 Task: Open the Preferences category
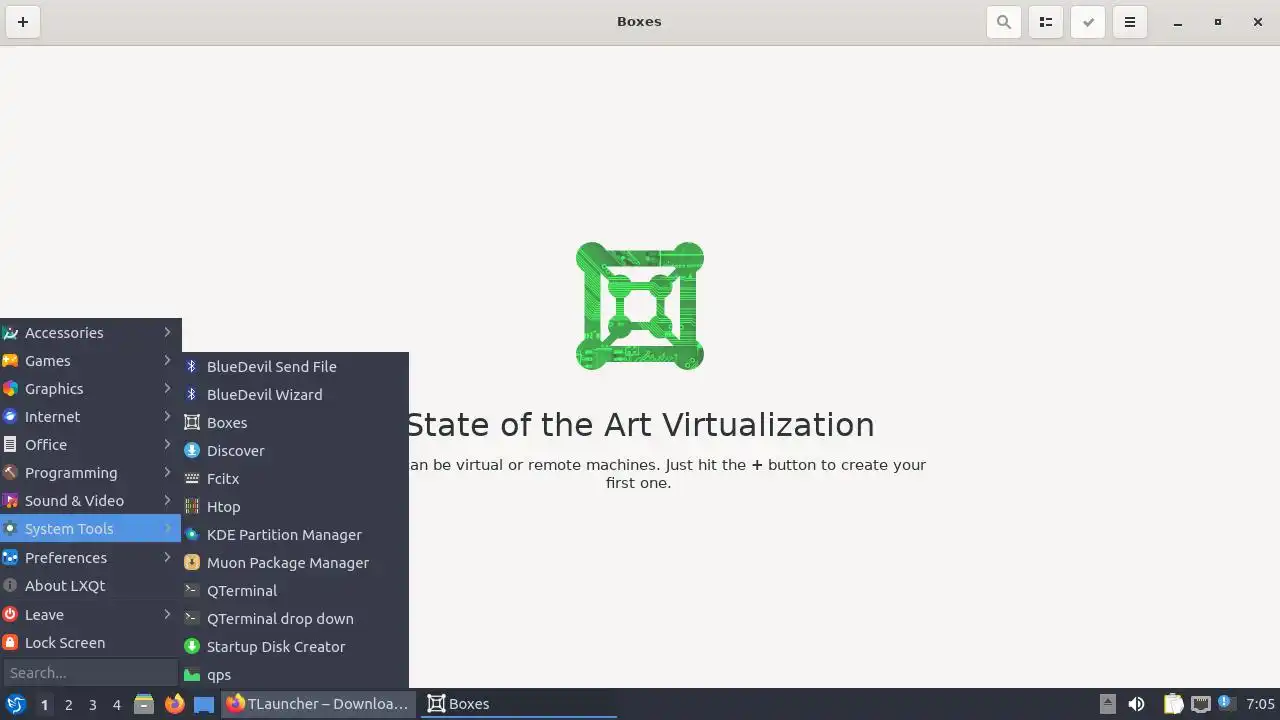[90, 558]
